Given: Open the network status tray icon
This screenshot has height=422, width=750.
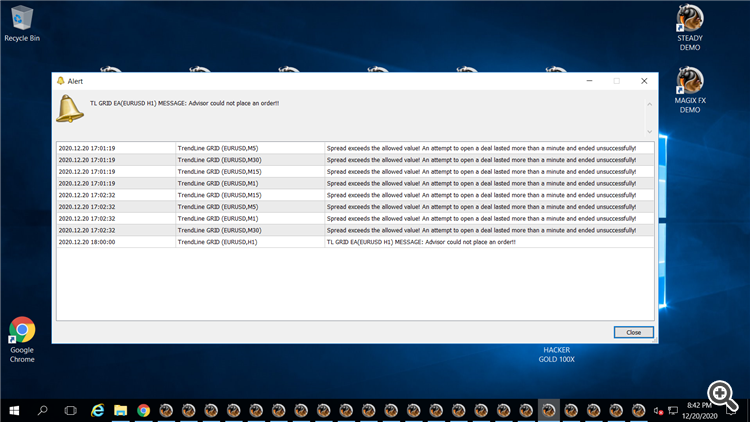Looking at the screenshot, I should point(673,411).
